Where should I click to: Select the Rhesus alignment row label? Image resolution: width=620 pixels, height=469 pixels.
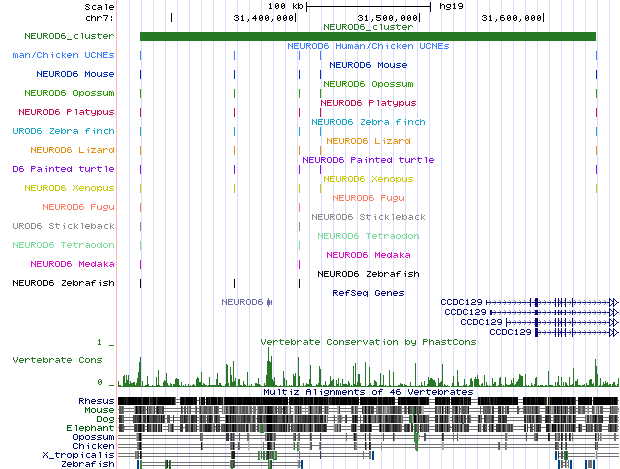pos(96,401)
